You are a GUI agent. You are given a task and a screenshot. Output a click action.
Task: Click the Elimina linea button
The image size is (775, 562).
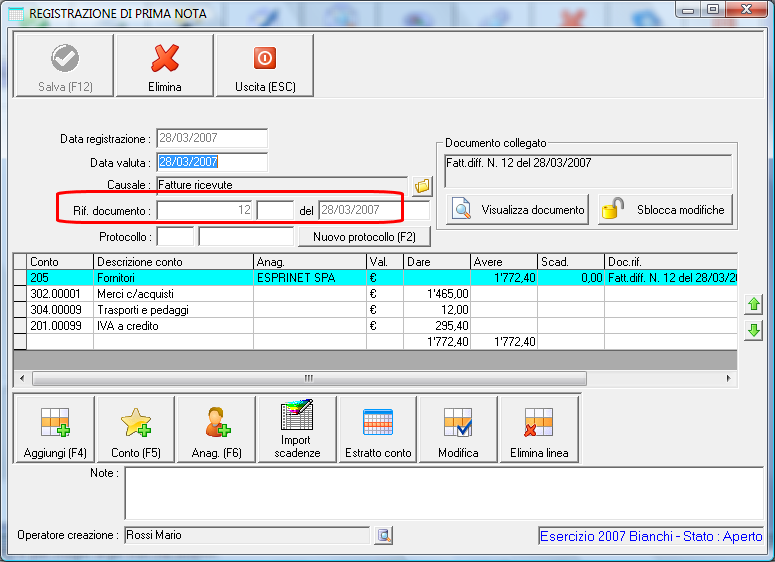coord(539,430)
